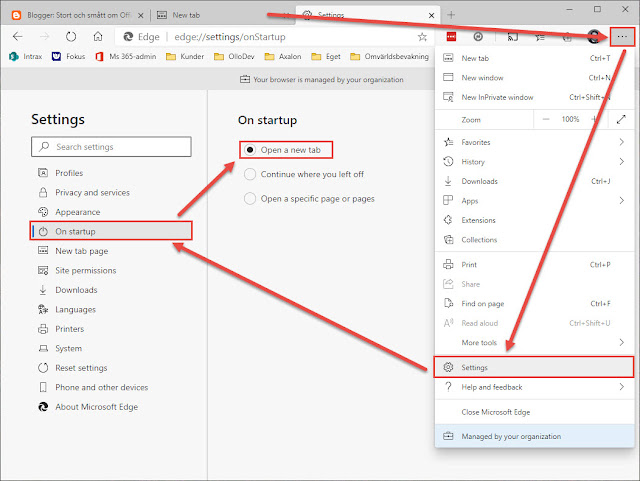
Task: Decrease zoom with minus button
Action: (546, 119)
